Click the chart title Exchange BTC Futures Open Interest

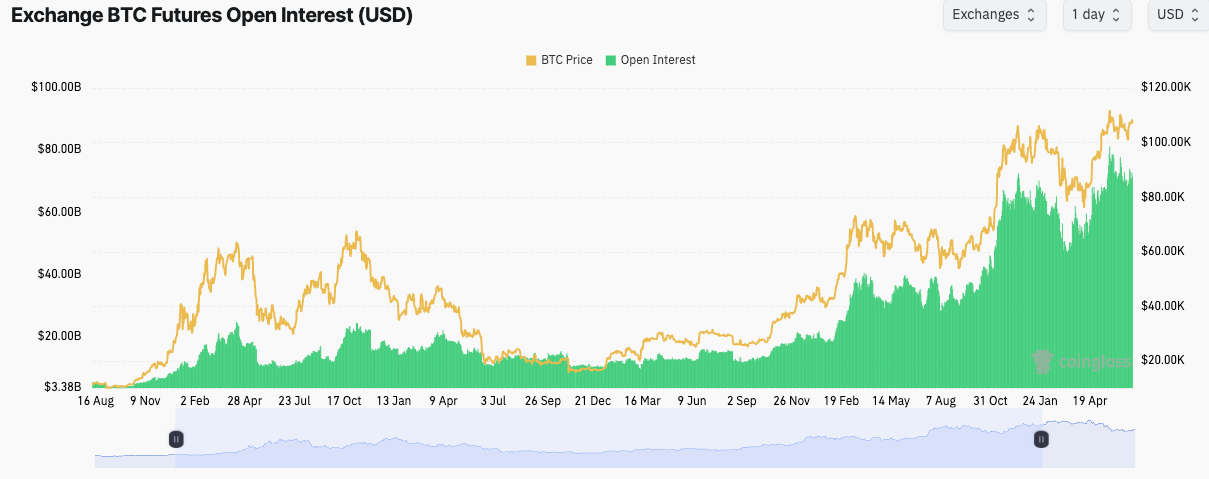click(211, 16)
